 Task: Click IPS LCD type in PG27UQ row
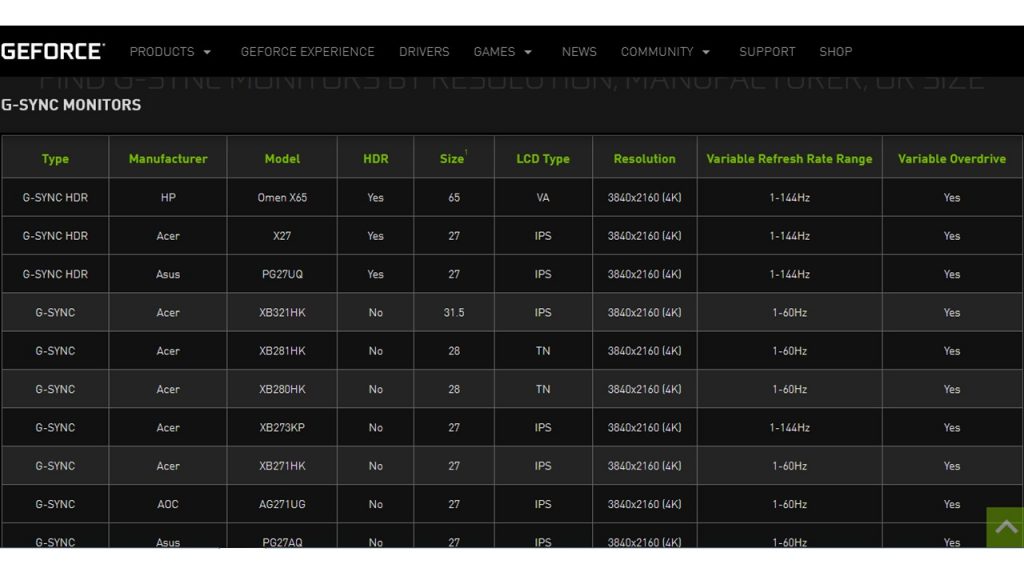coord(543,274)
